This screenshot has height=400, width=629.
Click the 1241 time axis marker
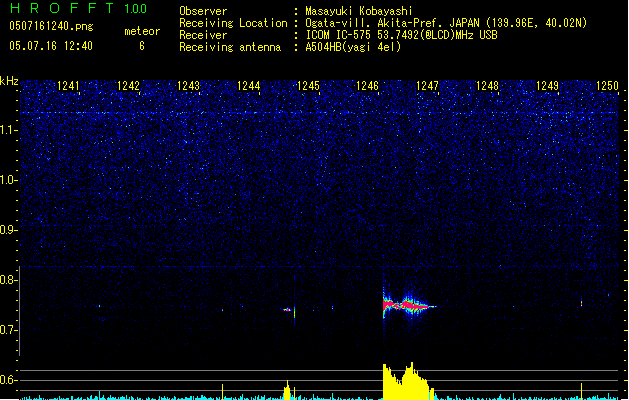[x=68, y=86]
